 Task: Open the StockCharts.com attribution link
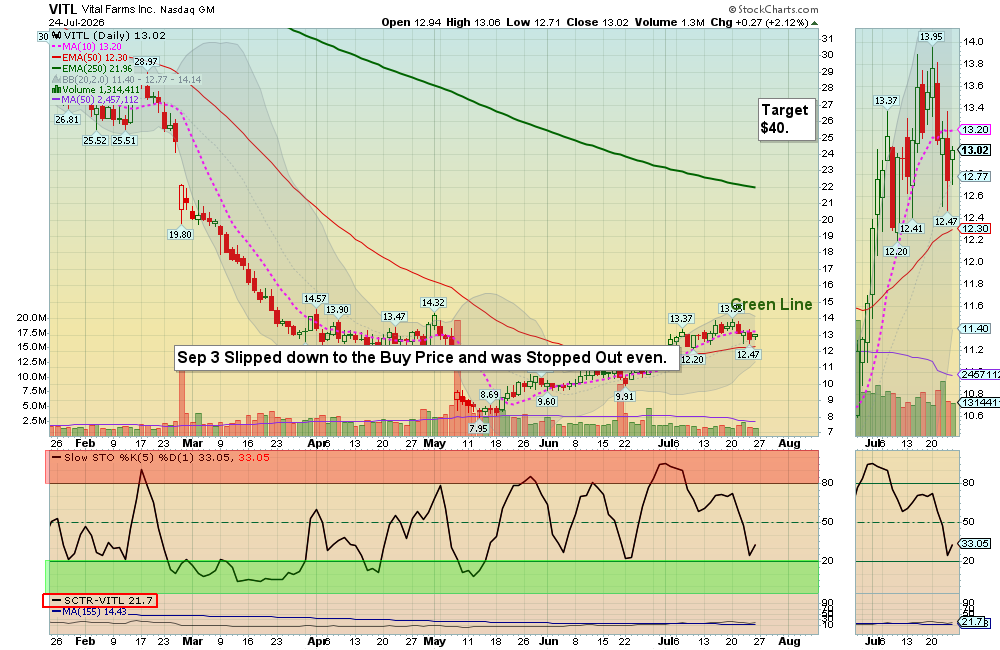pyautogui.click(x=774, y=9)
